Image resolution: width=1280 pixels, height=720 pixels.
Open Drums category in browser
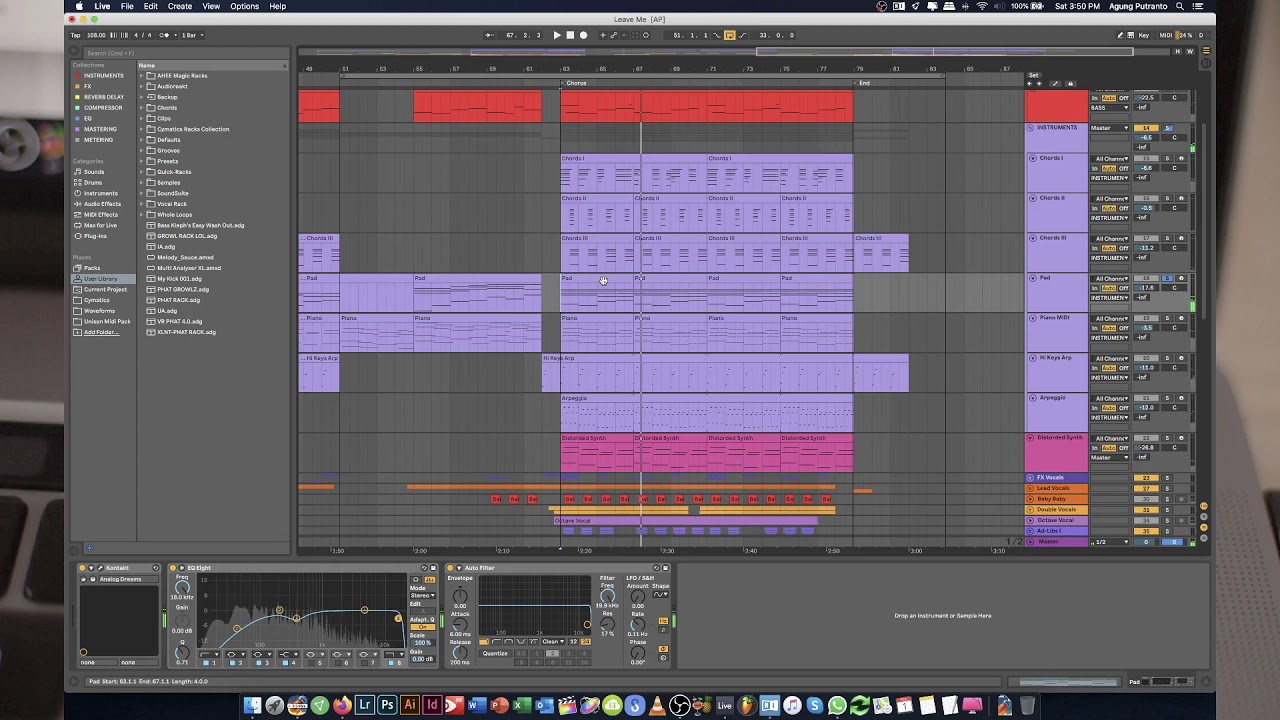tap(93, 183)
